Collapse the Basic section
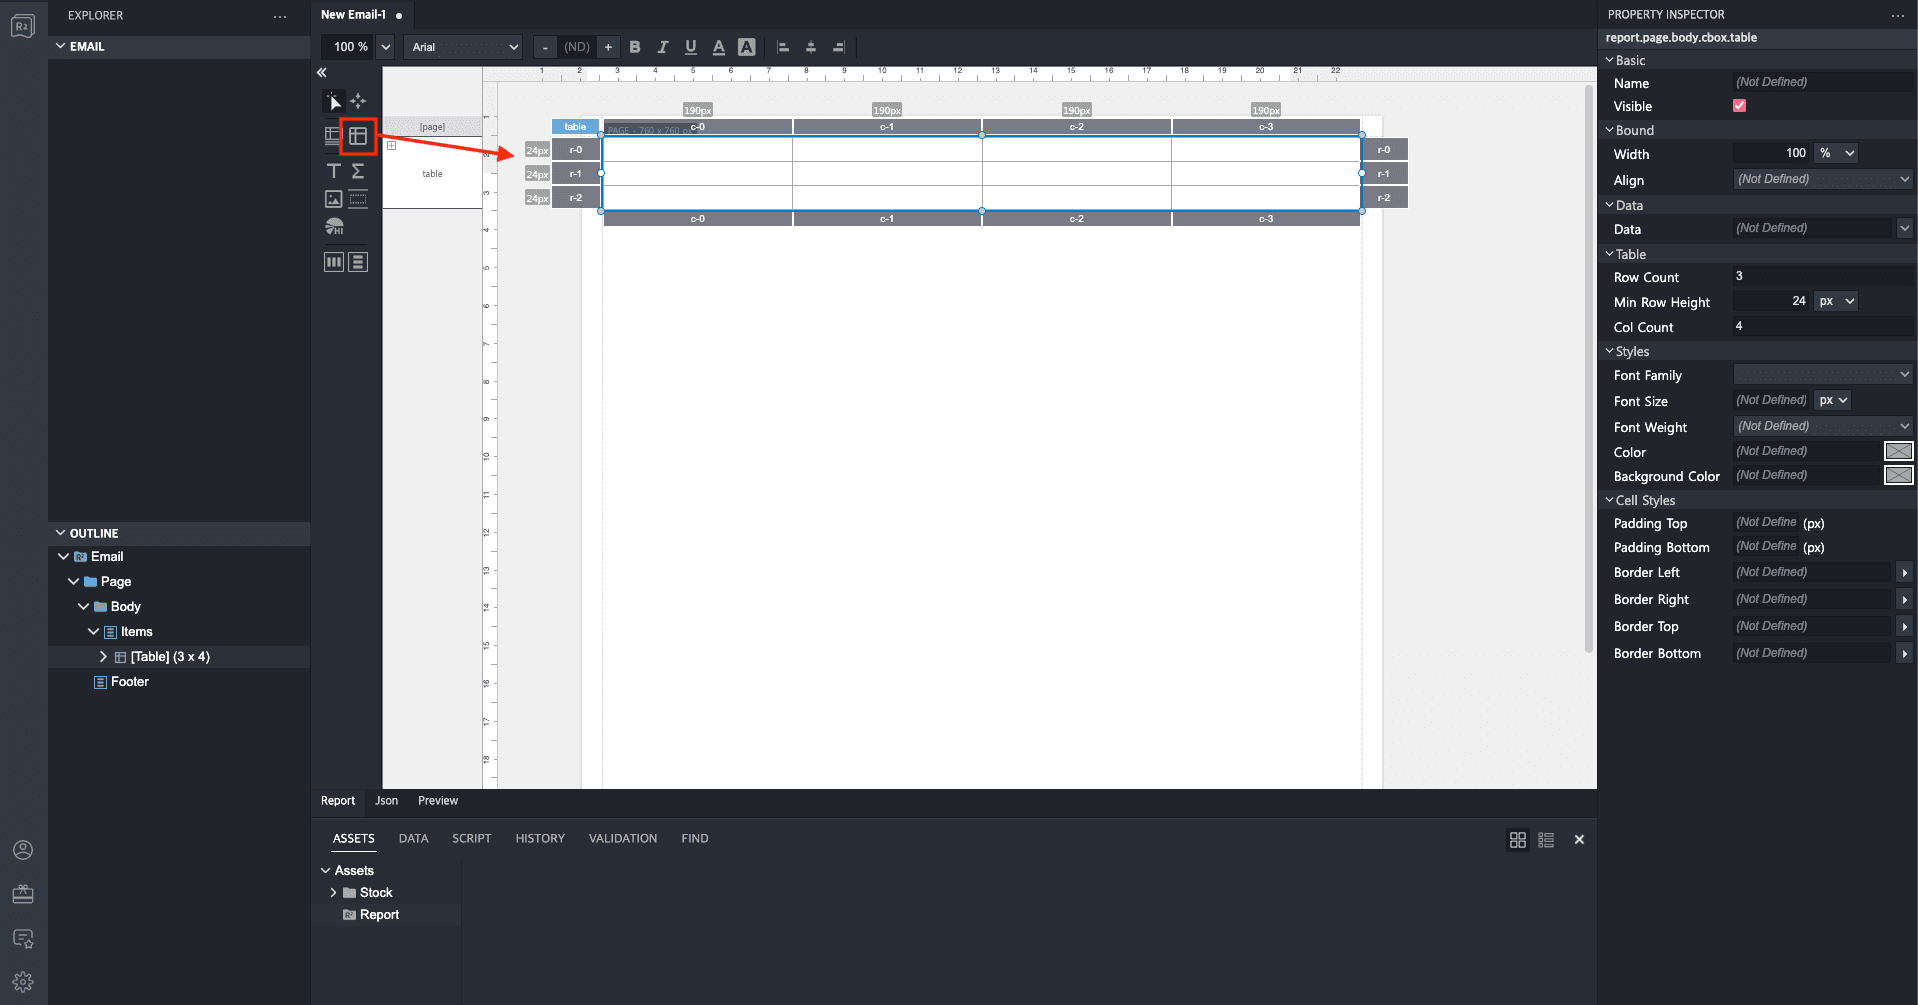 click(x=1610, y=60)
